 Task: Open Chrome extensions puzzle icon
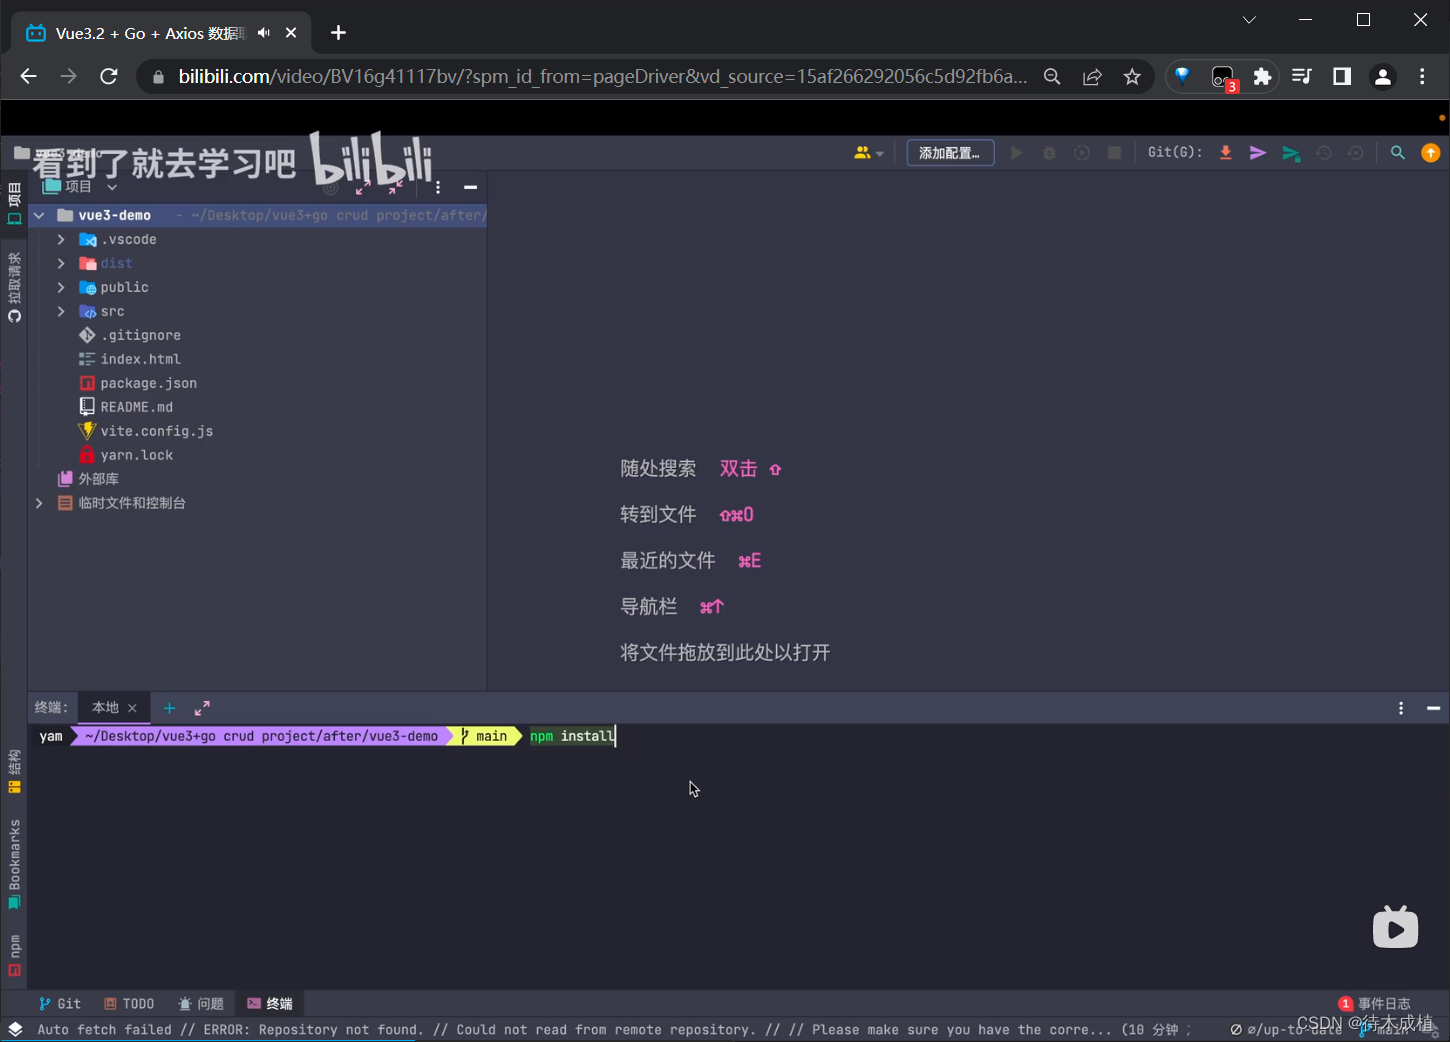click(x=1262, y=77)
